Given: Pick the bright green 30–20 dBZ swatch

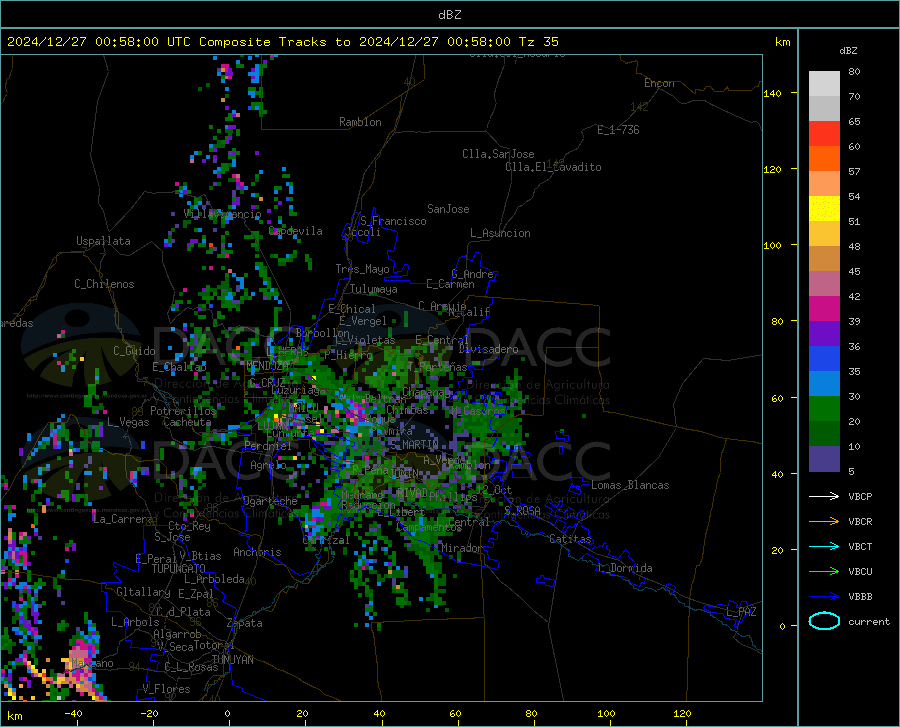Looking at the screenshot, I should (824, 409).
